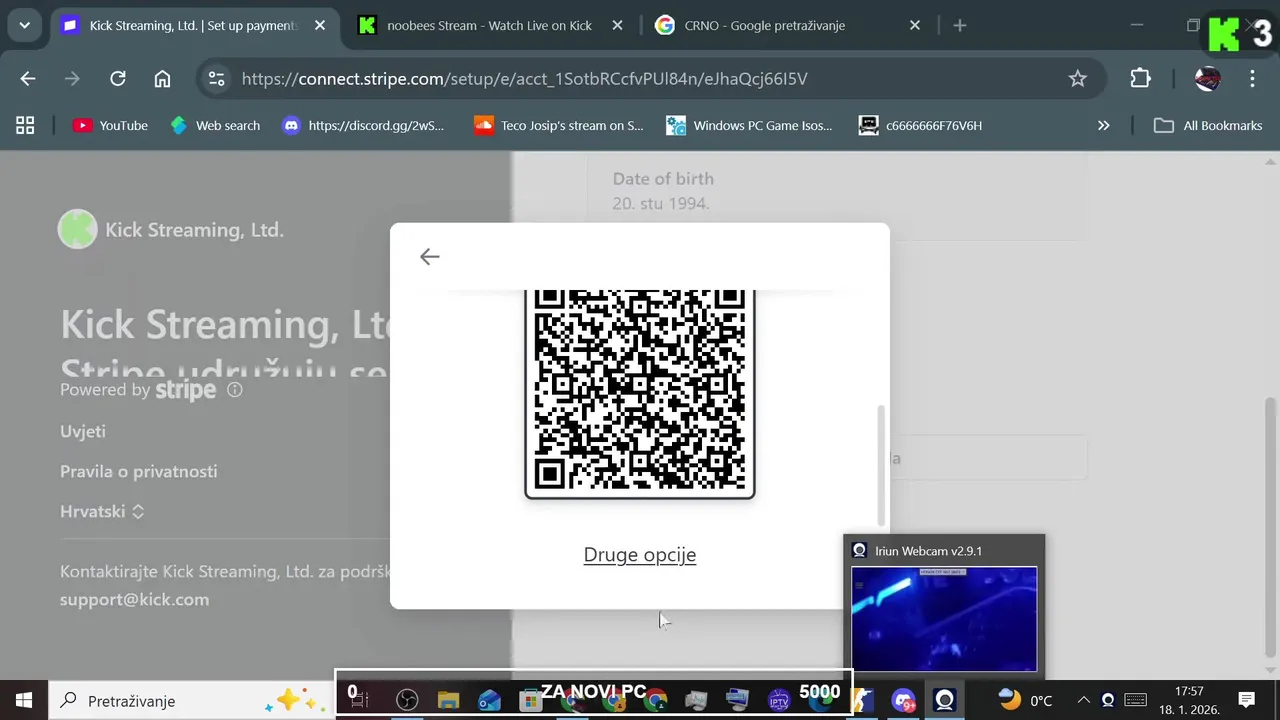Open the Extensions puzzle icon

[1140, 79]
